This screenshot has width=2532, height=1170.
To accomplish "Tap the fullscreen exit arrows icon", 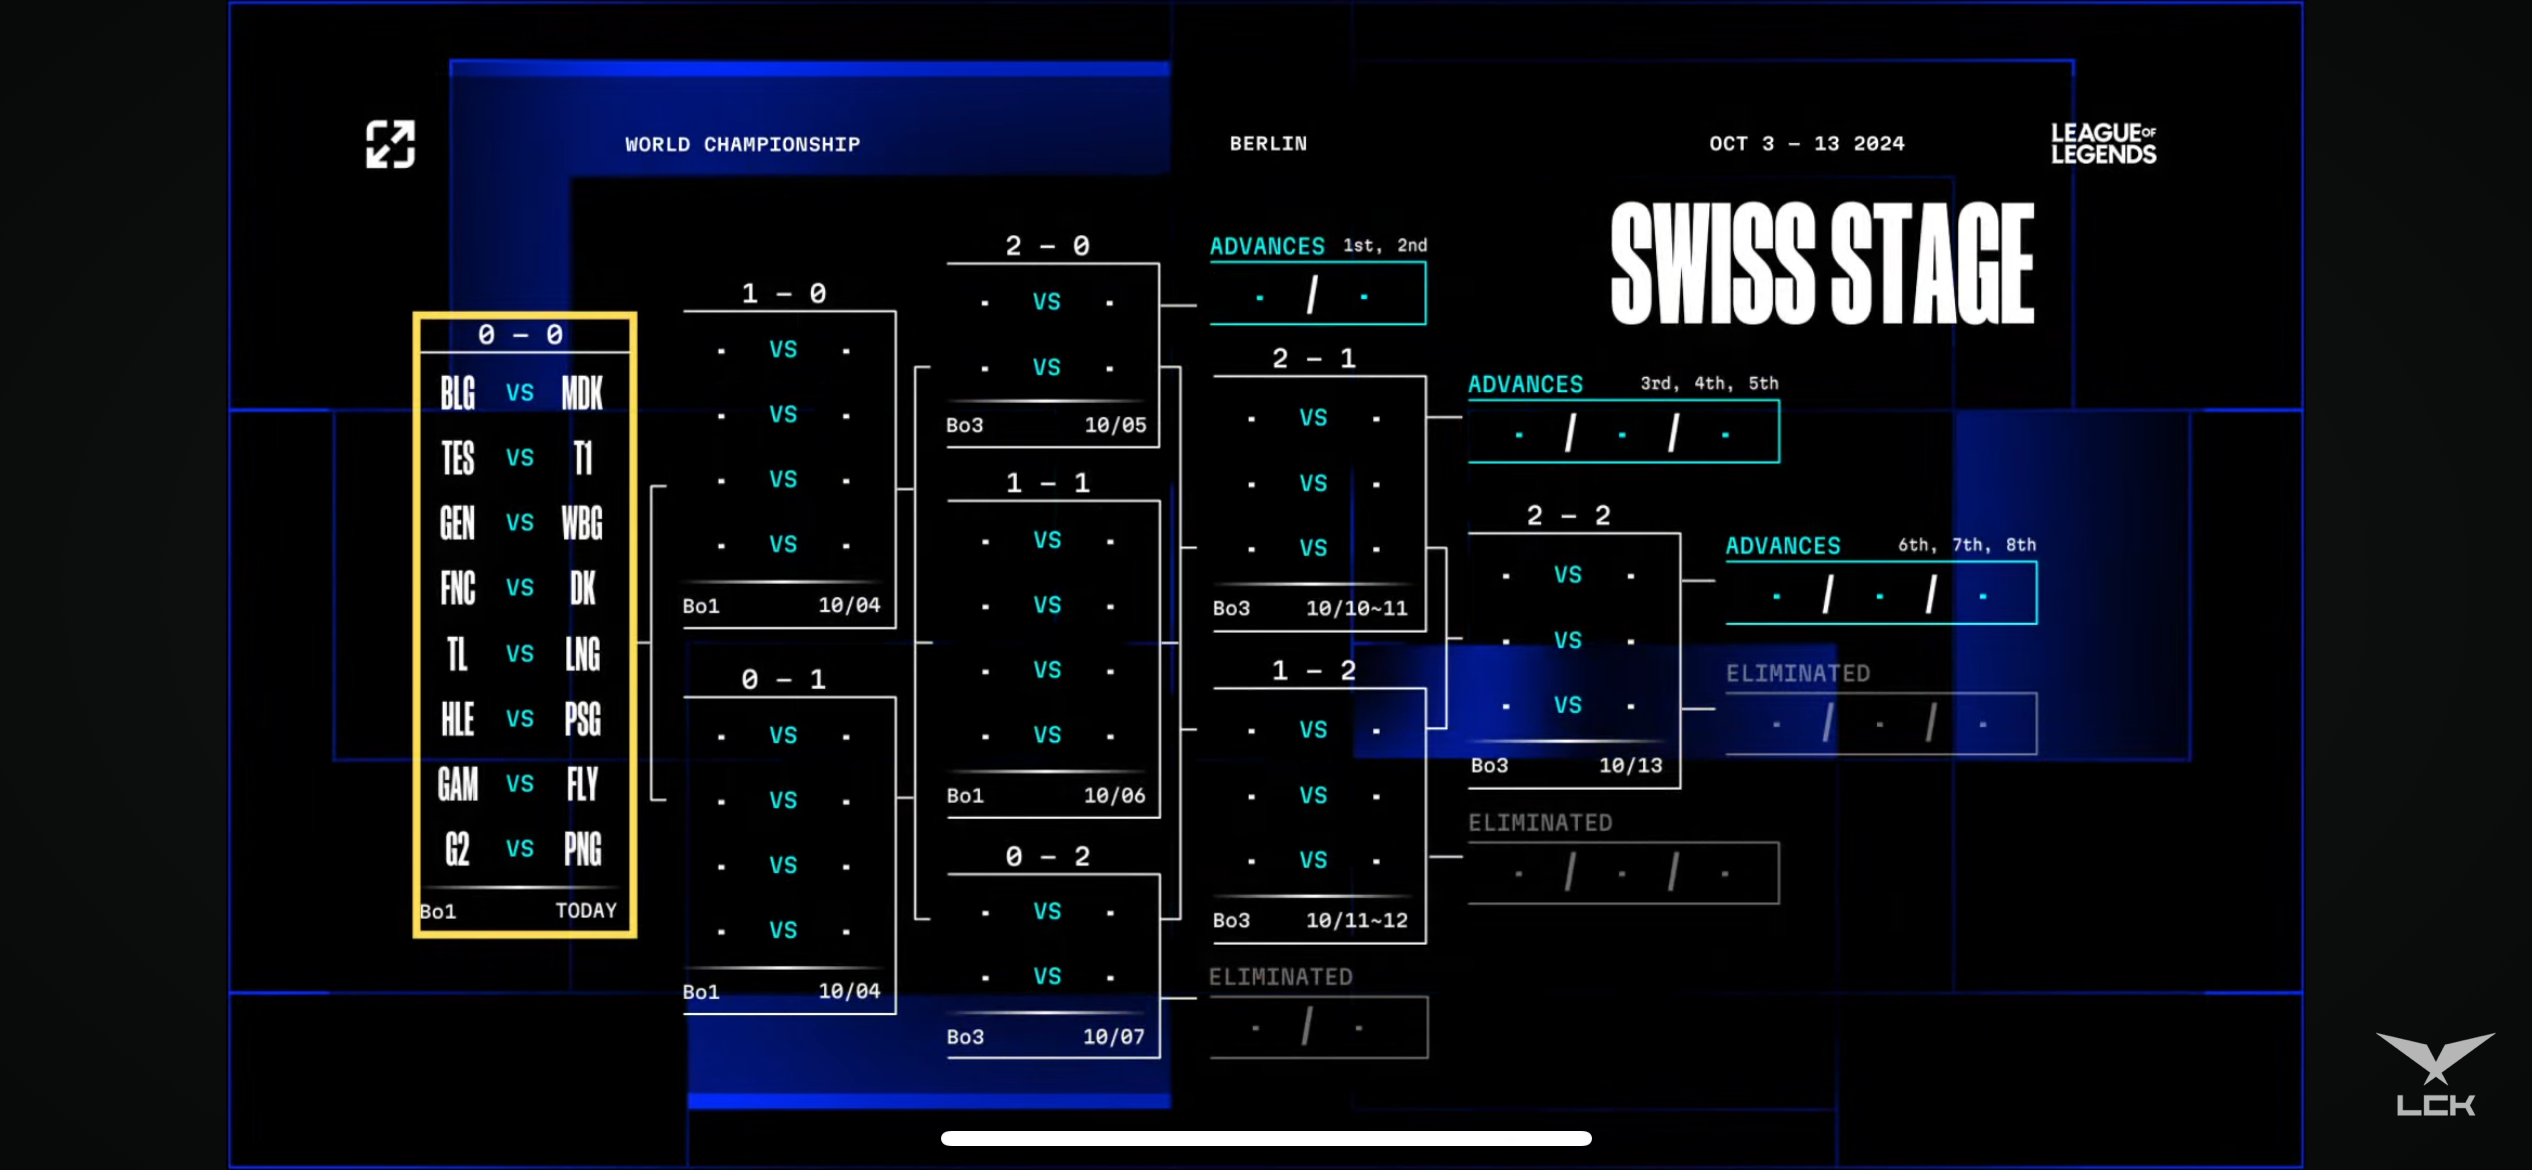I will pyautogui.click(x=390, y=144).
